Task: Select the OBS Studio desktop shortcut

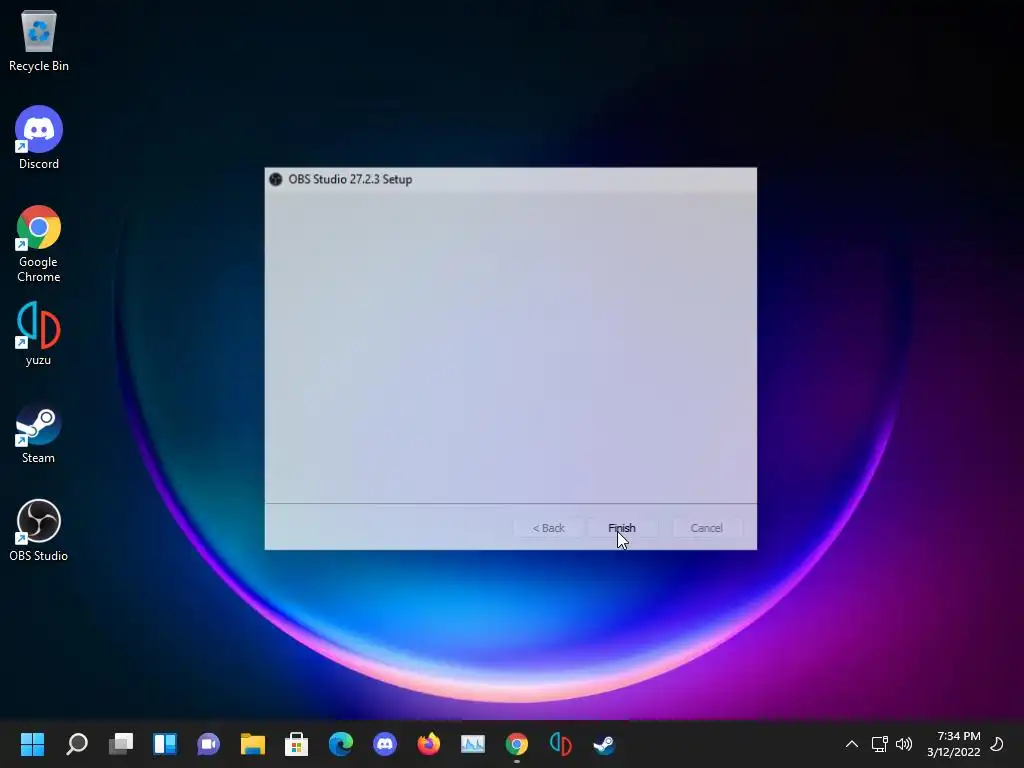Action: tap(39, 530)
